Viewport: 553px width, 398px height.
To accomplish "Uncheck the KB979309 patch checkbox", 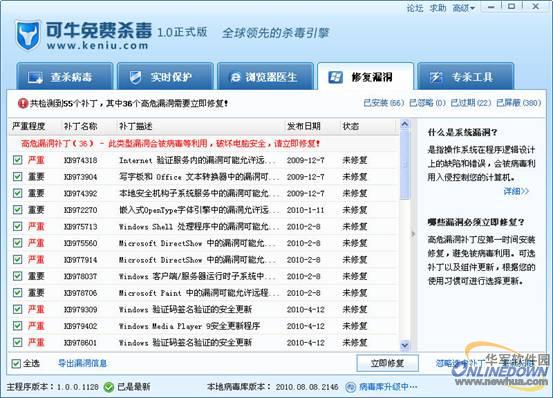I will 17,309.
